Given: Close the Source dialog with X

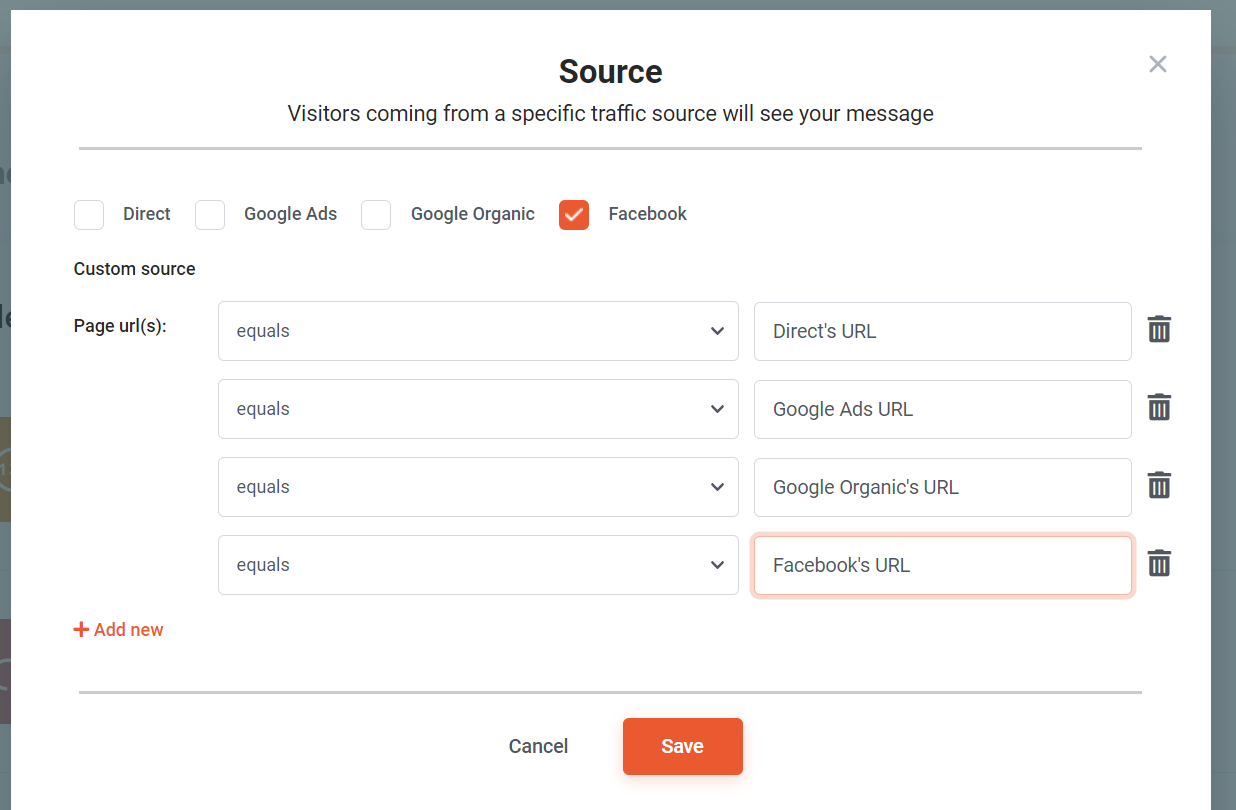Looking at the screenshot, I should pyautogui.click(x=1158, y=64).
